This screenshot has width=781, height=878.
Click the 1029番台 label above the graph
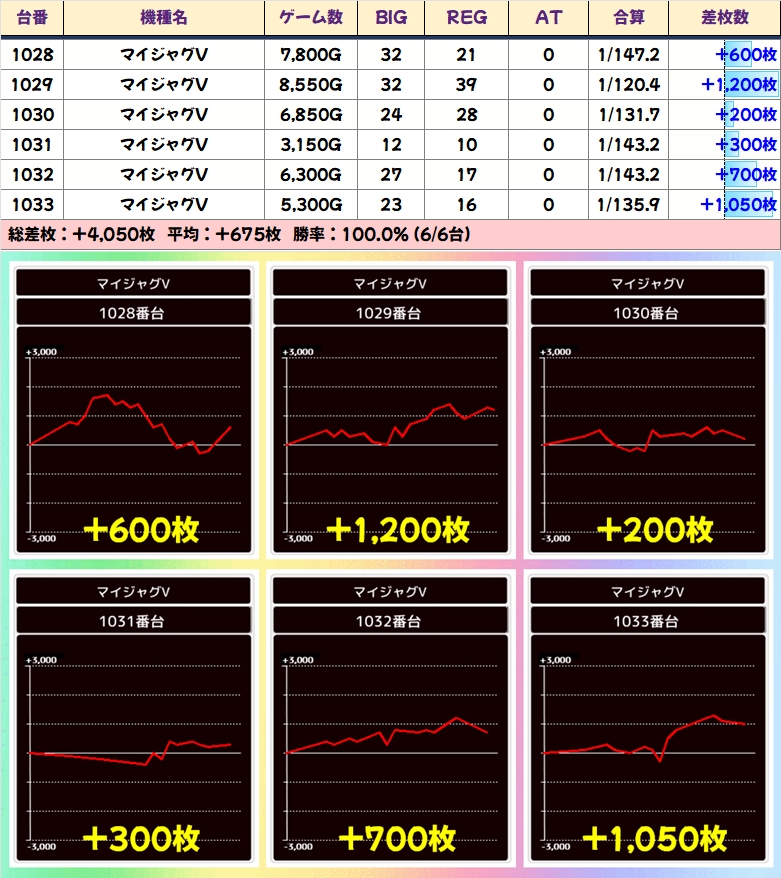click(x=388, y=313)
